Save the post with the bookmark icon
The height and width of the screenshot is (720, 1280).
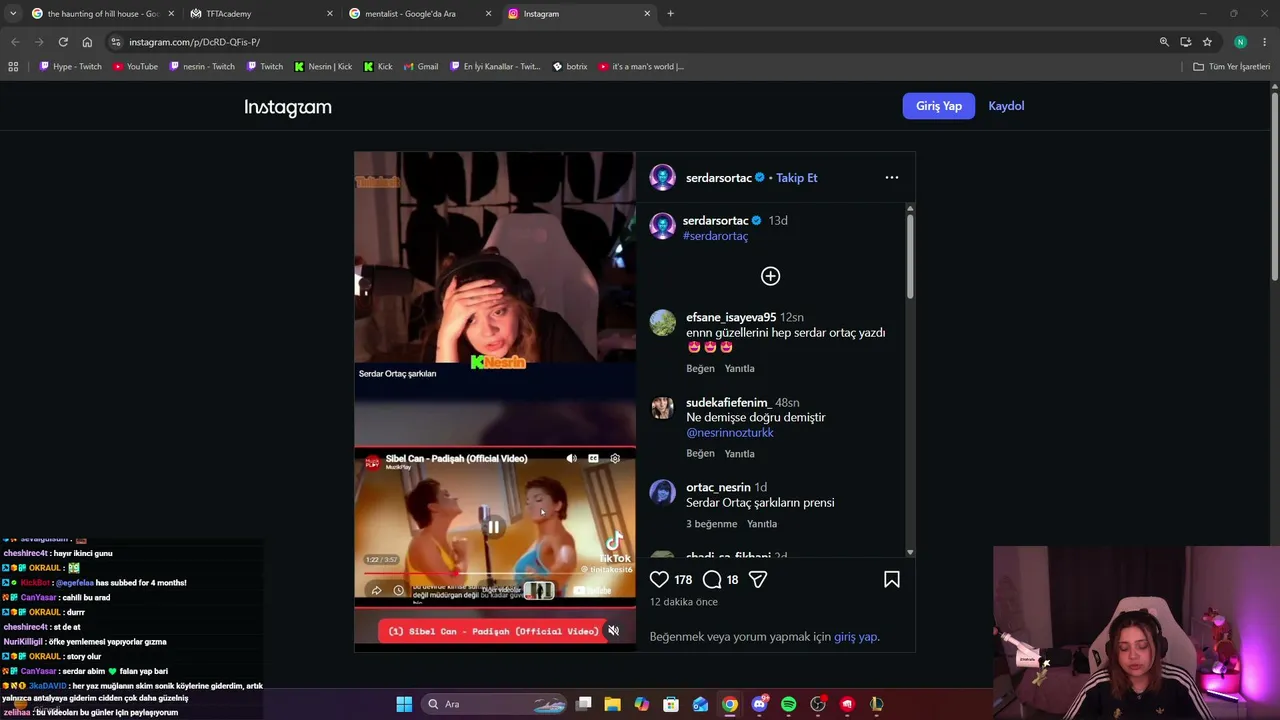(892, 579)
